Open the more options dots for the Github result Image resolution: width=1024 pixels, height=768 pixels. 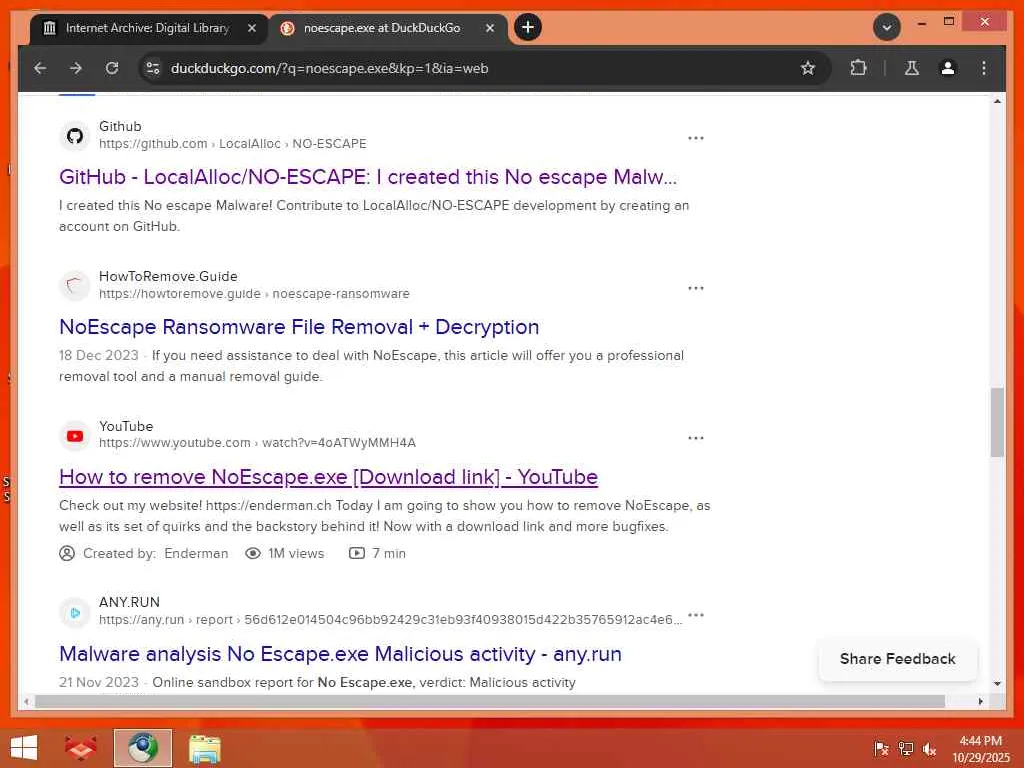tap(696, 138)
